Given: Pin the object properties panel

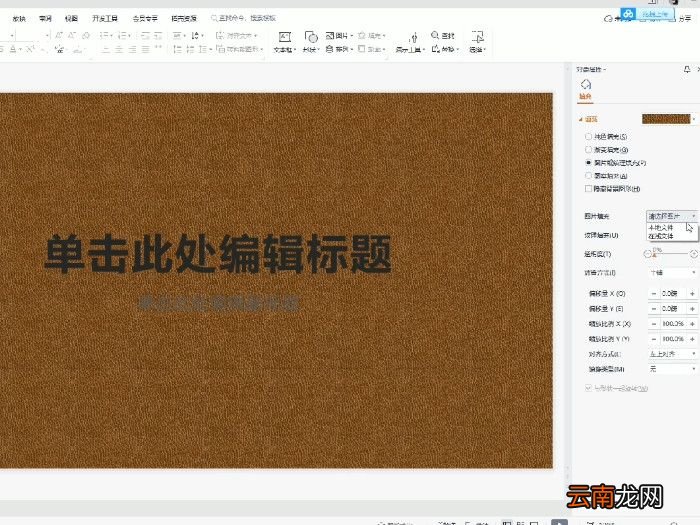Looking at the screenshot, I should (x=687, y=69).
